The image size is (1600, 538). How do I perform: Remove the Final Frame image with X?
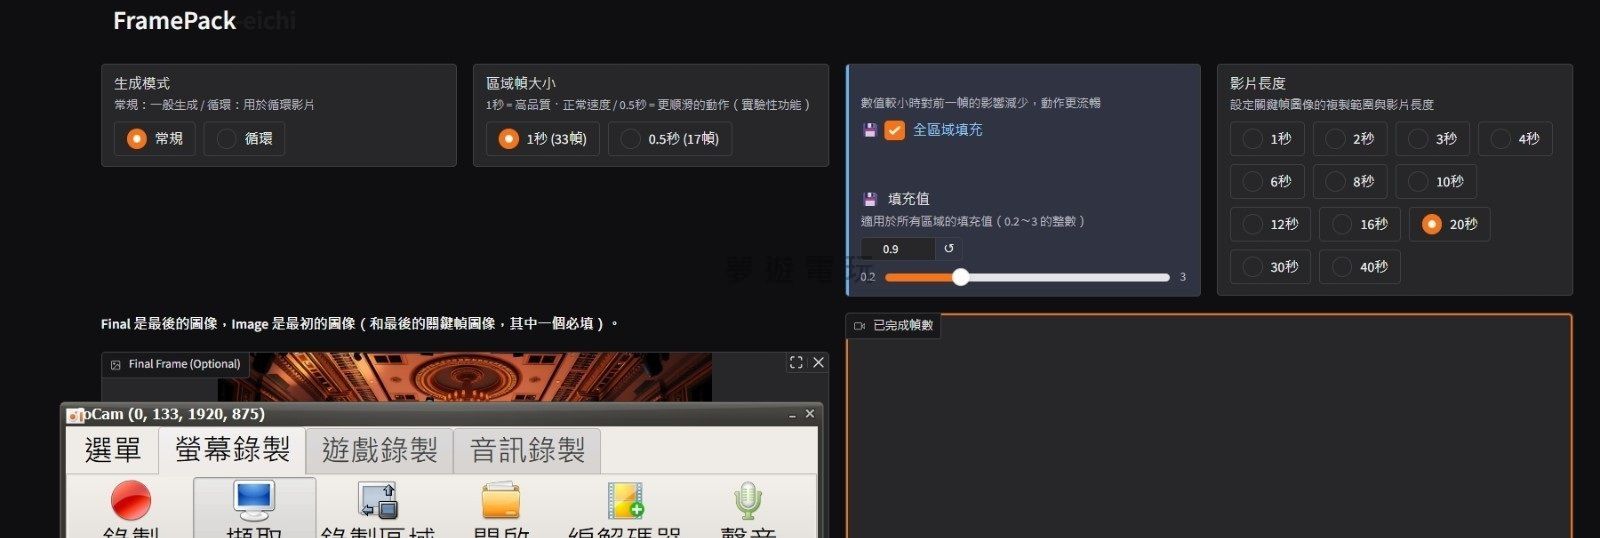click(818, 362)
